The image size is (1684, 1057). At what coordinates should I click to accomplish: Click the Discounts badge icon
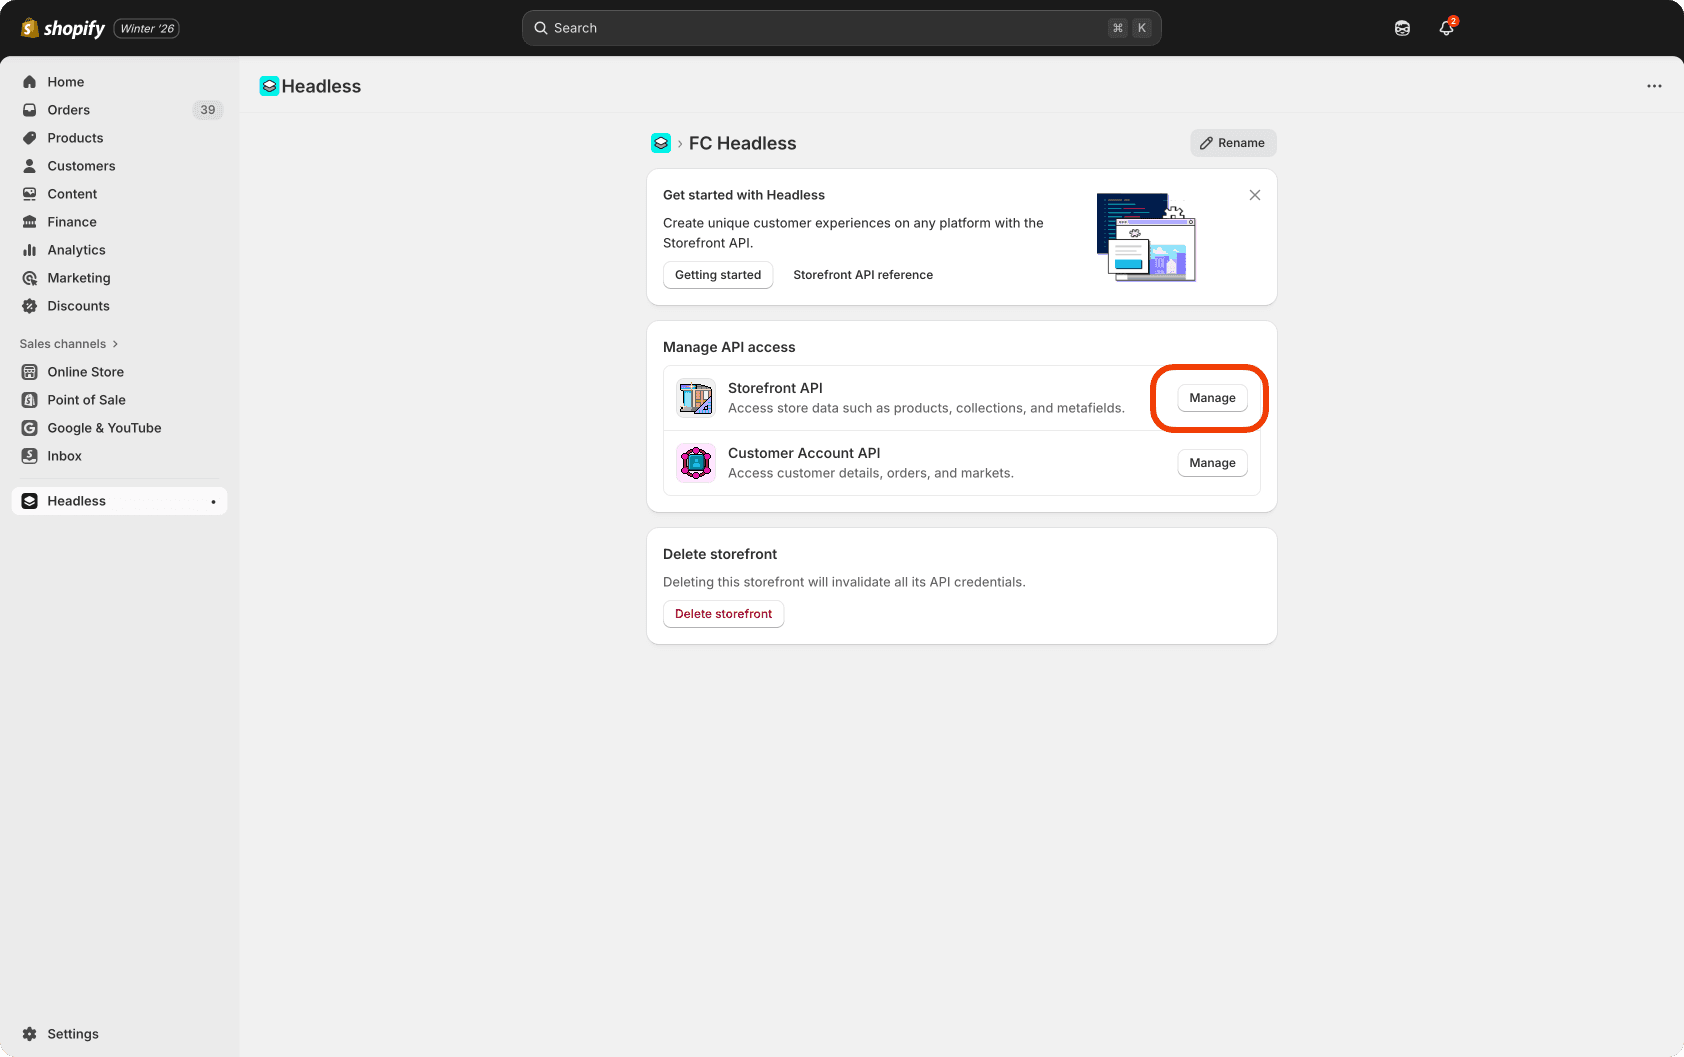click(x=30, y=306)
